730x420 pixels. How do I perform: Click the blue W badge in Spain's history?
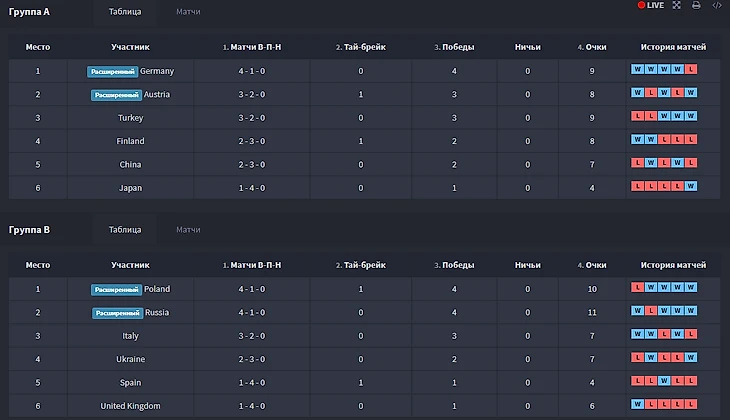664,381
